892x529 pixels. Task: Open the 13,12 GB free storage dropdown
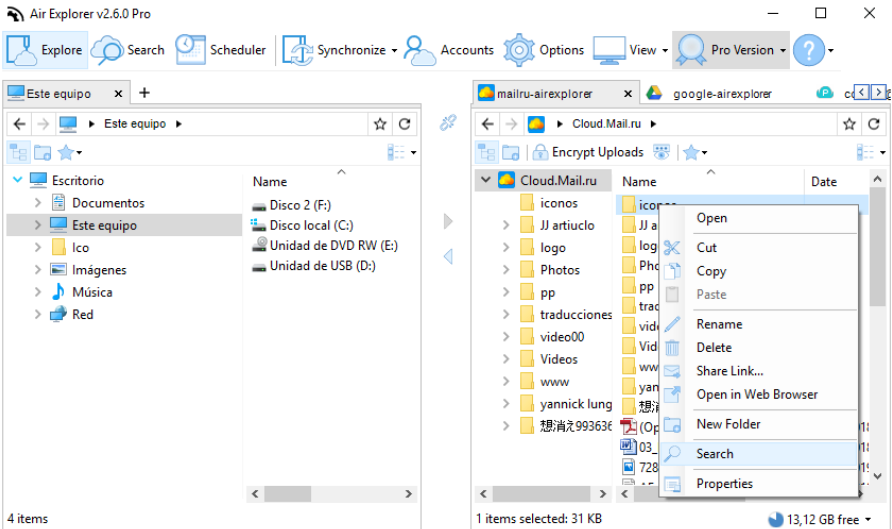point(869,519)
